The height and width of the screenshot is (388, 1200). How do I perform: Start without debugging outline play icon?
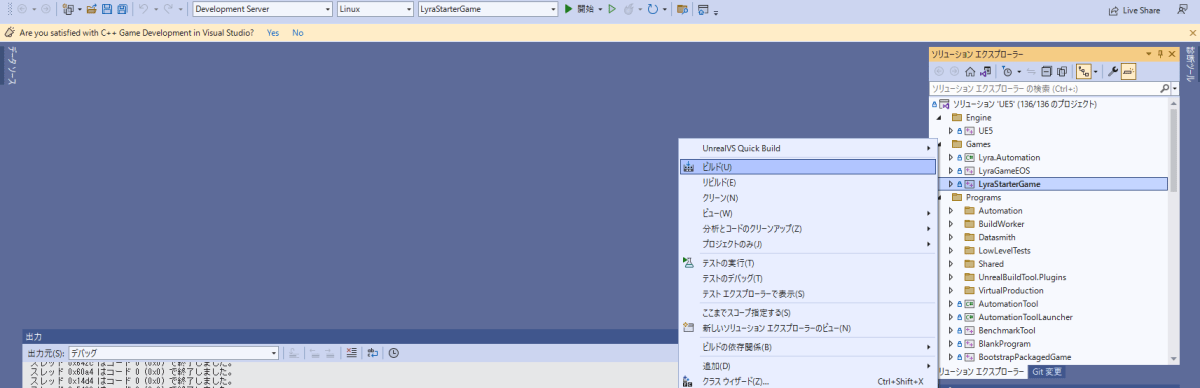[612, 9]
